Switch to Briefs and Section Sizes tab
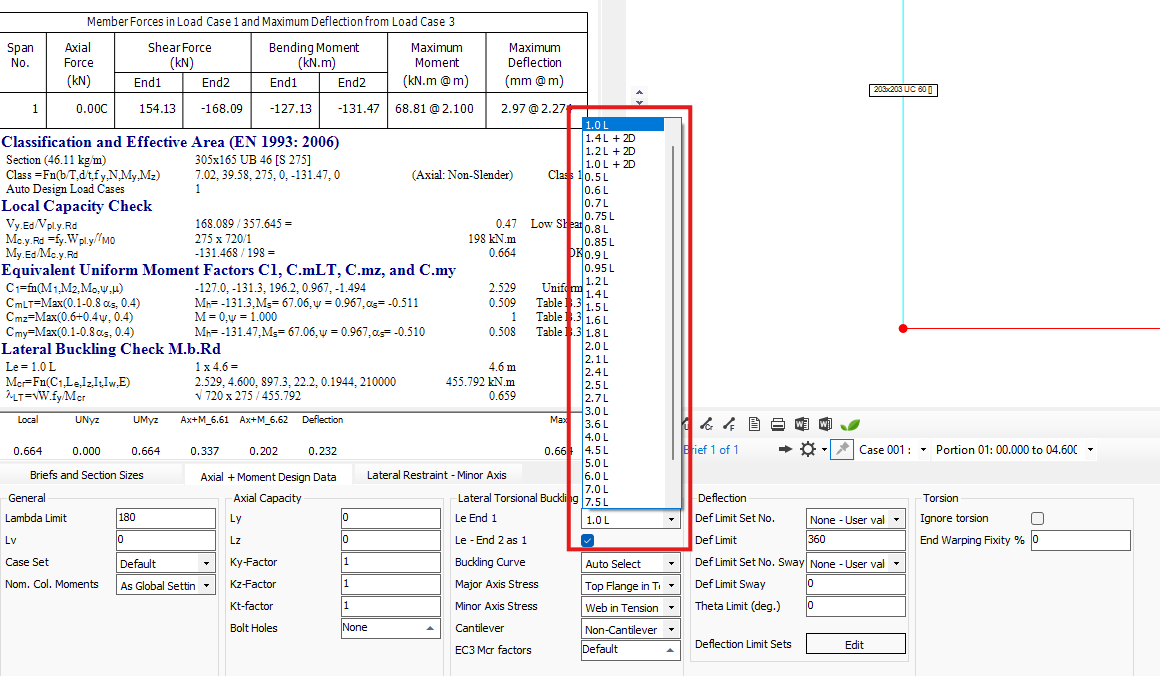Viewport: 1160px width, 676px height. [87, 475]
